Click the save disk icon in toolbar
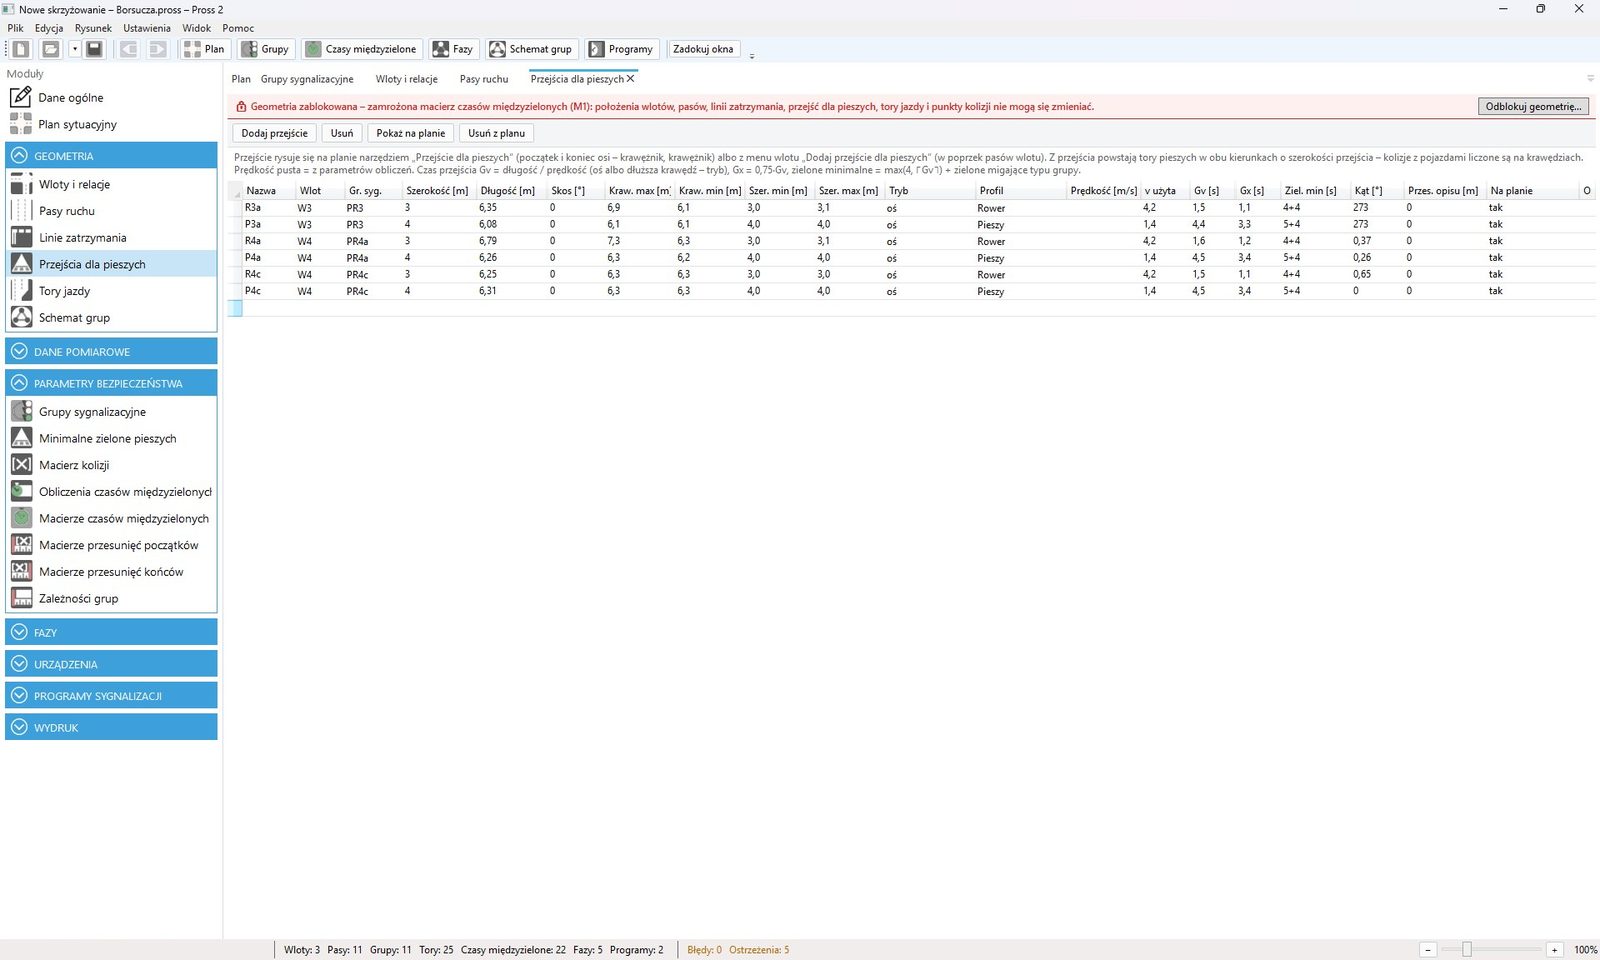Viewport: 1600px width, 960px height. (94, 49)
